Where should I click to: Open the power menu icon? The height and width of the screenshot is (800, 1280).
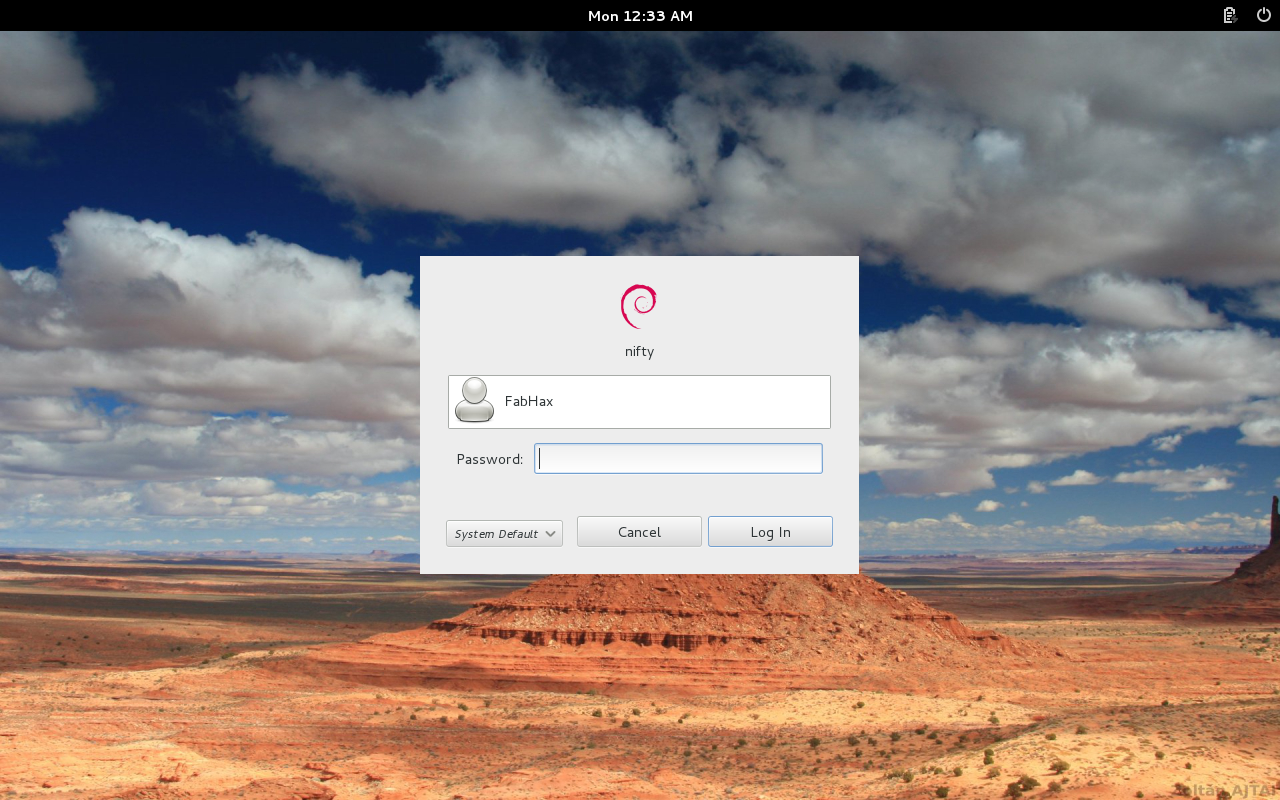1262,15
